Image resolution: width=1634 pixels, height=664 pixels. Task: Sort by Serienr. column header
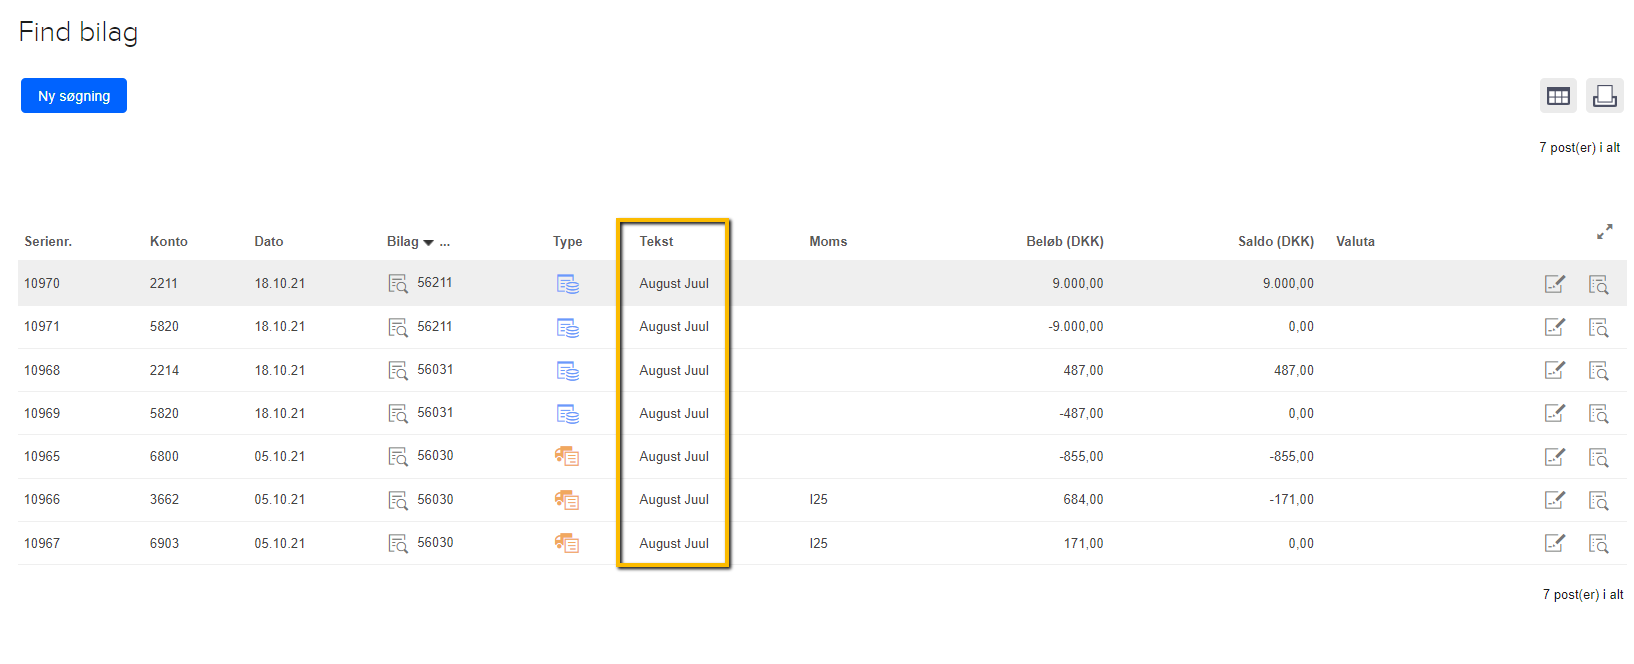point(48,242)
